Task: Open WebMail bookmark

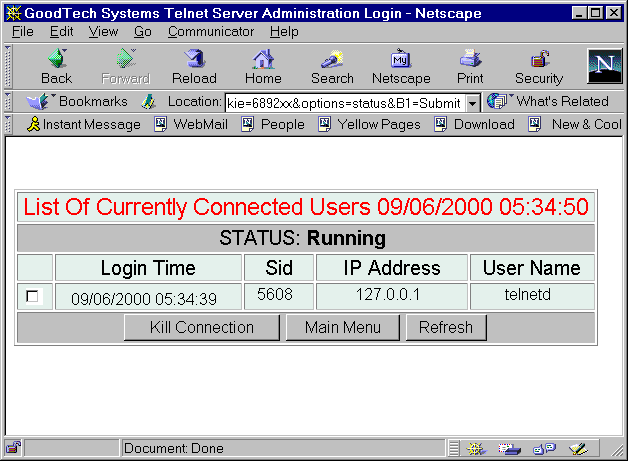Action: tap(191, 125)
